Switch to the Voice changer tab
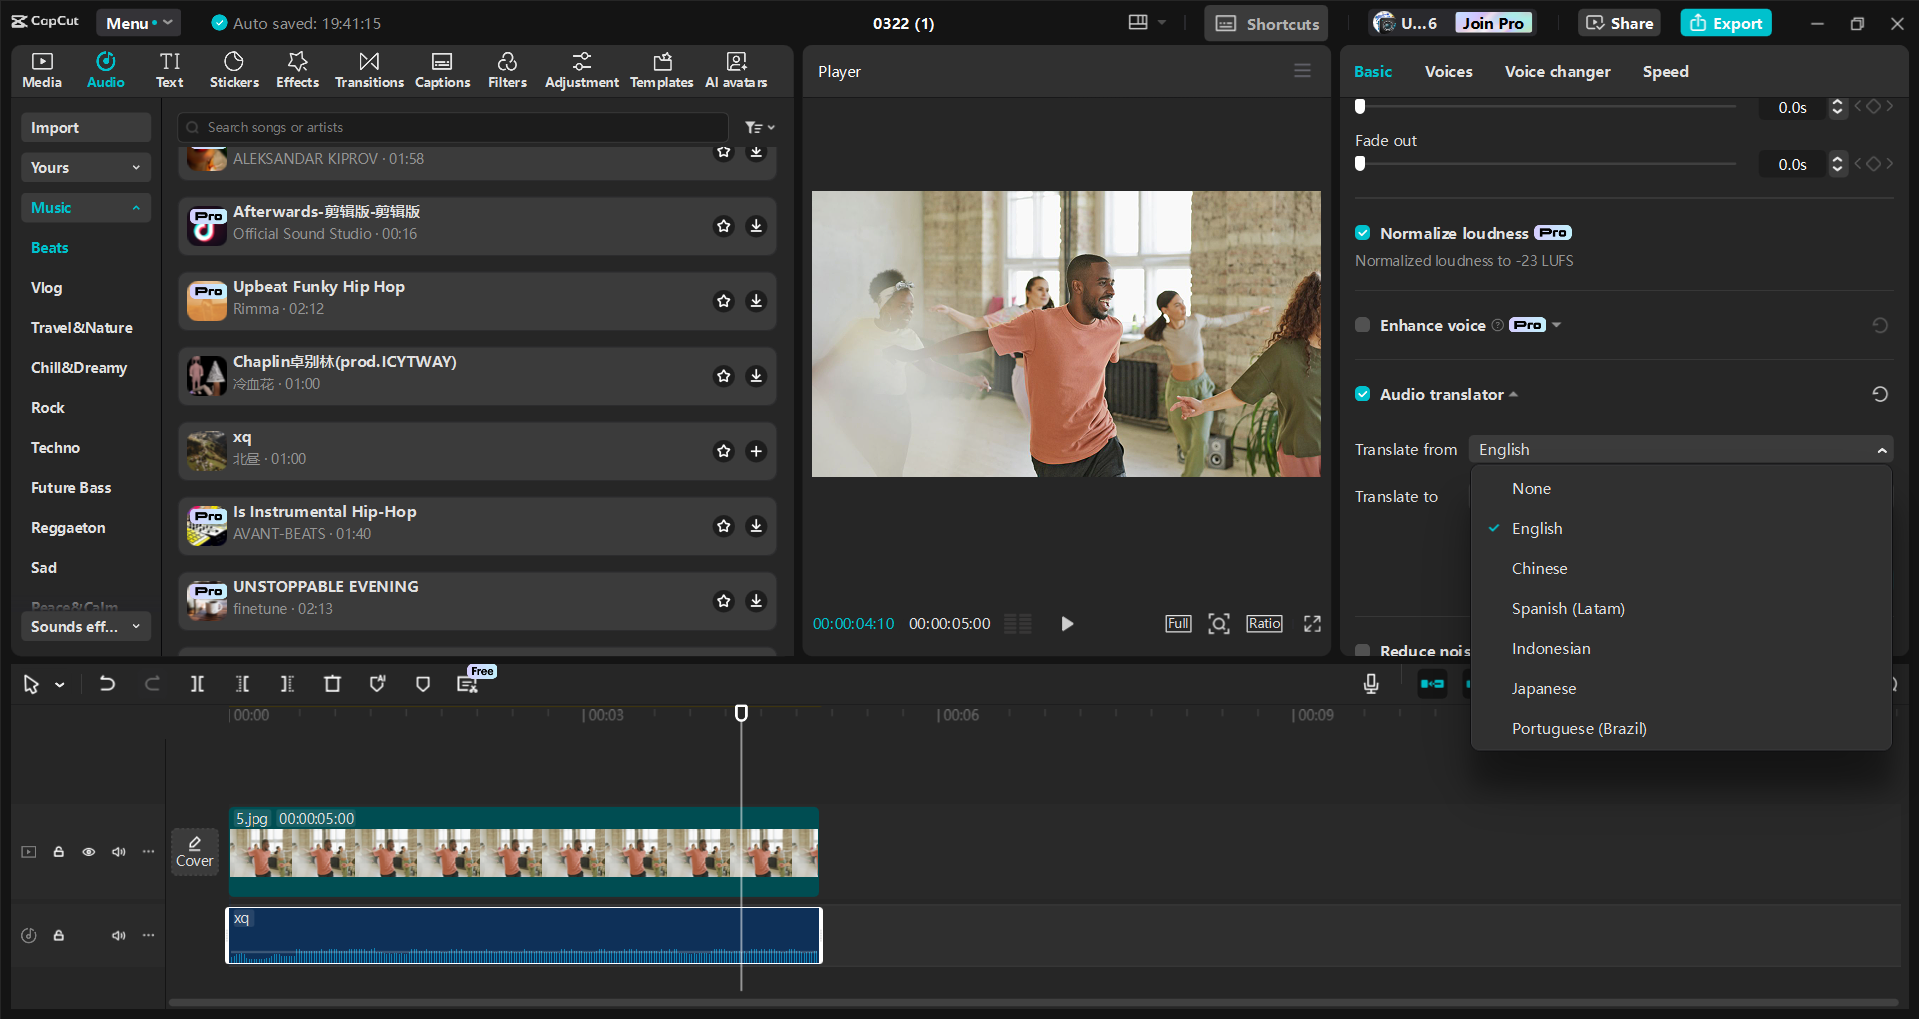The height and width of the screenshot is (1019, 1919). [1557, 71]
